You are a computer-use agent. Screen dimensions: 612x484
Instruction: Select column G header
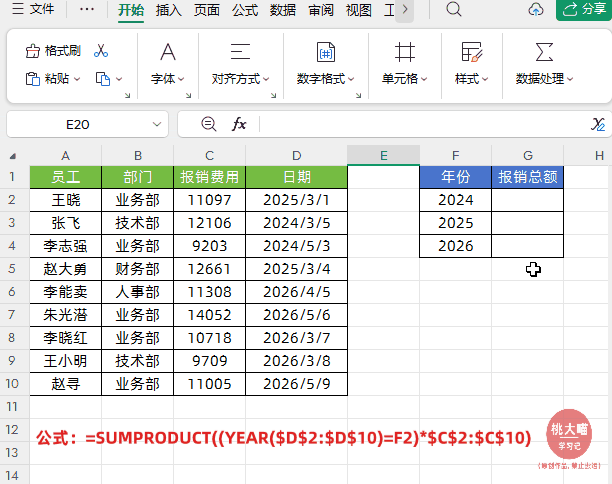528,156
